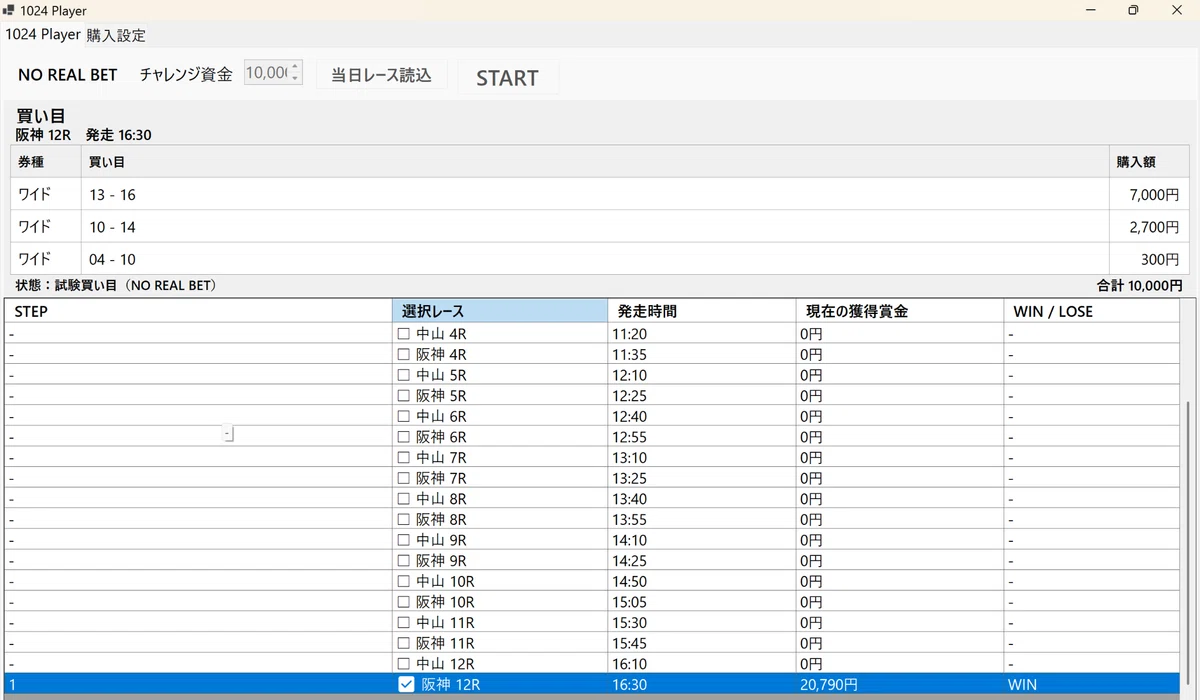Viewport: 1200px width, 700px height.
Task: Decrease チャレンジ資金 with the down arrow
Action: coord(295,79)
